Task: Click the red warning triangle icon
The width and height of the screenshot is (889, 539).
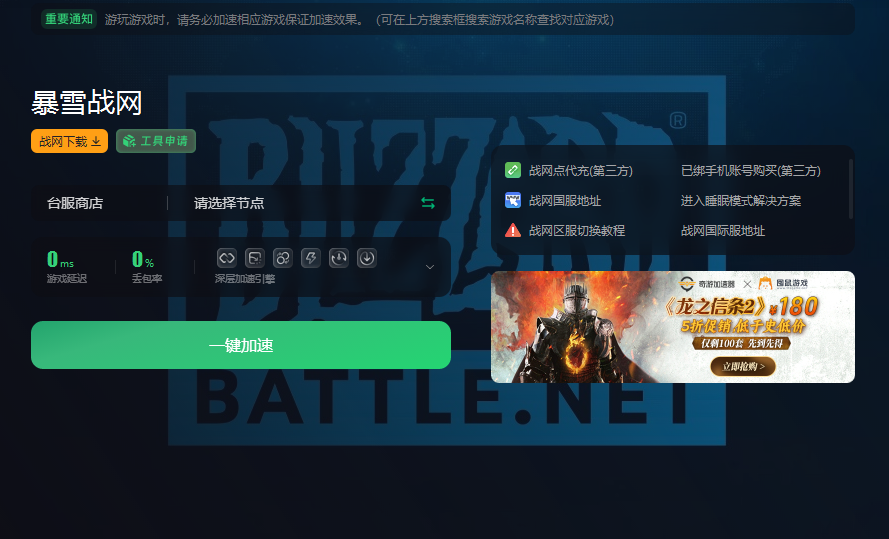Action: click(x=513, y=230)
